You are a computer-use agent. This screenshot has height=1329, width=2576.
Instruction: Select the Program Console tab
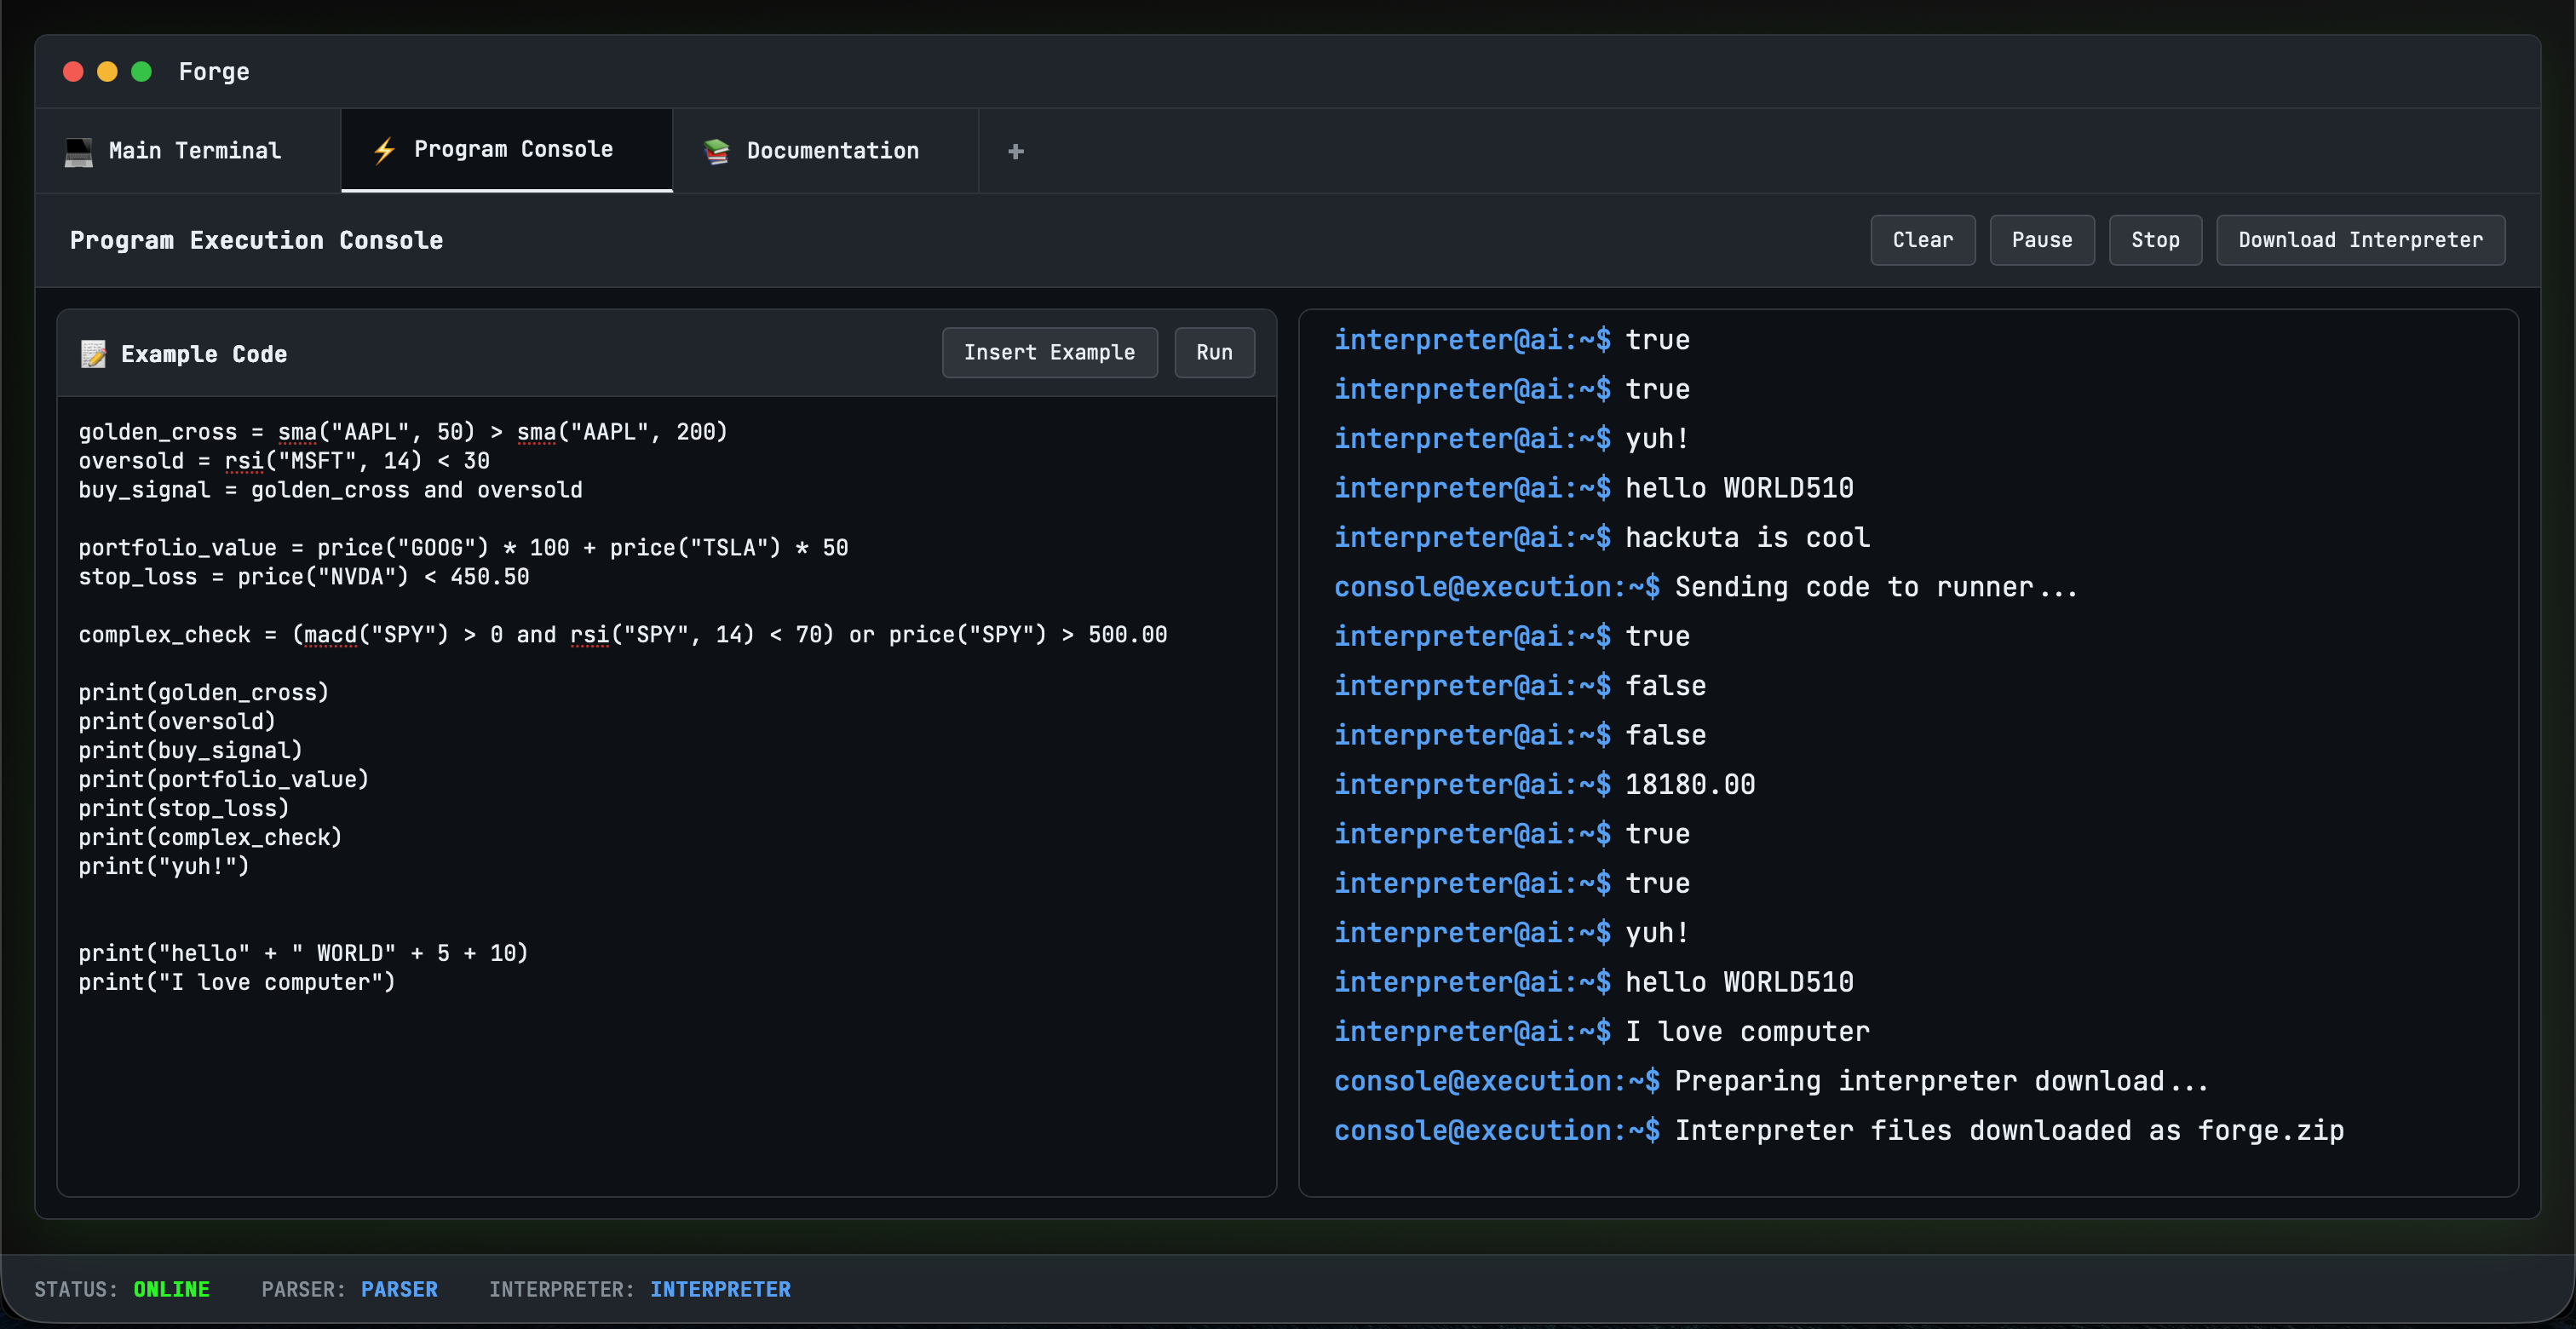[x=513, y=149]
